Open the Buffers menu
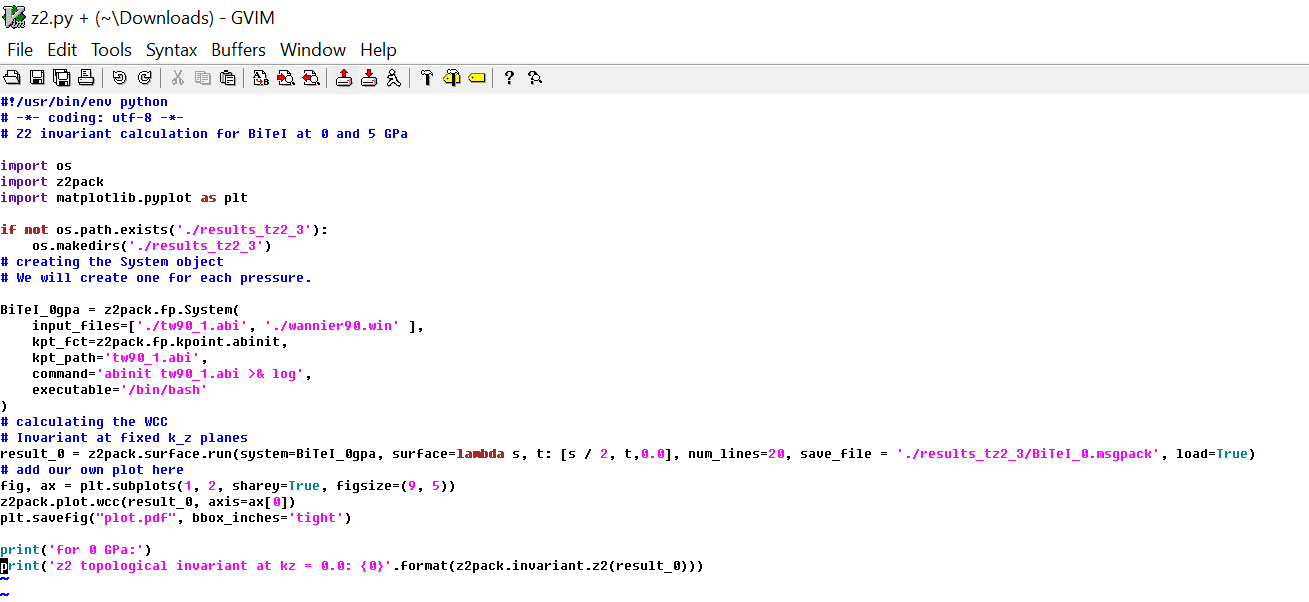The height and width of the screenshot is (602, 1309). [239, 50]
